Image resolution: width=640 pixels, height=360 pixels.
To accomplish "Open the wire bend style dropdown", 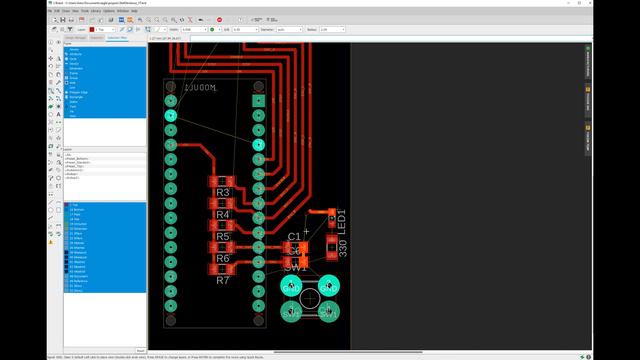I will (160, 29).
